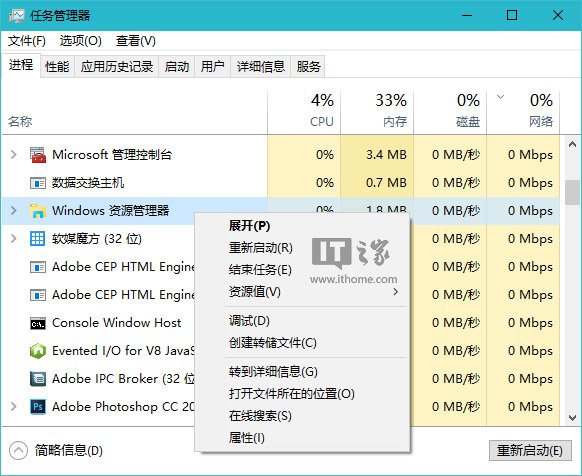
Task: Open the 资源值(V) submenu arrow
Action: [x=396, y=292]
